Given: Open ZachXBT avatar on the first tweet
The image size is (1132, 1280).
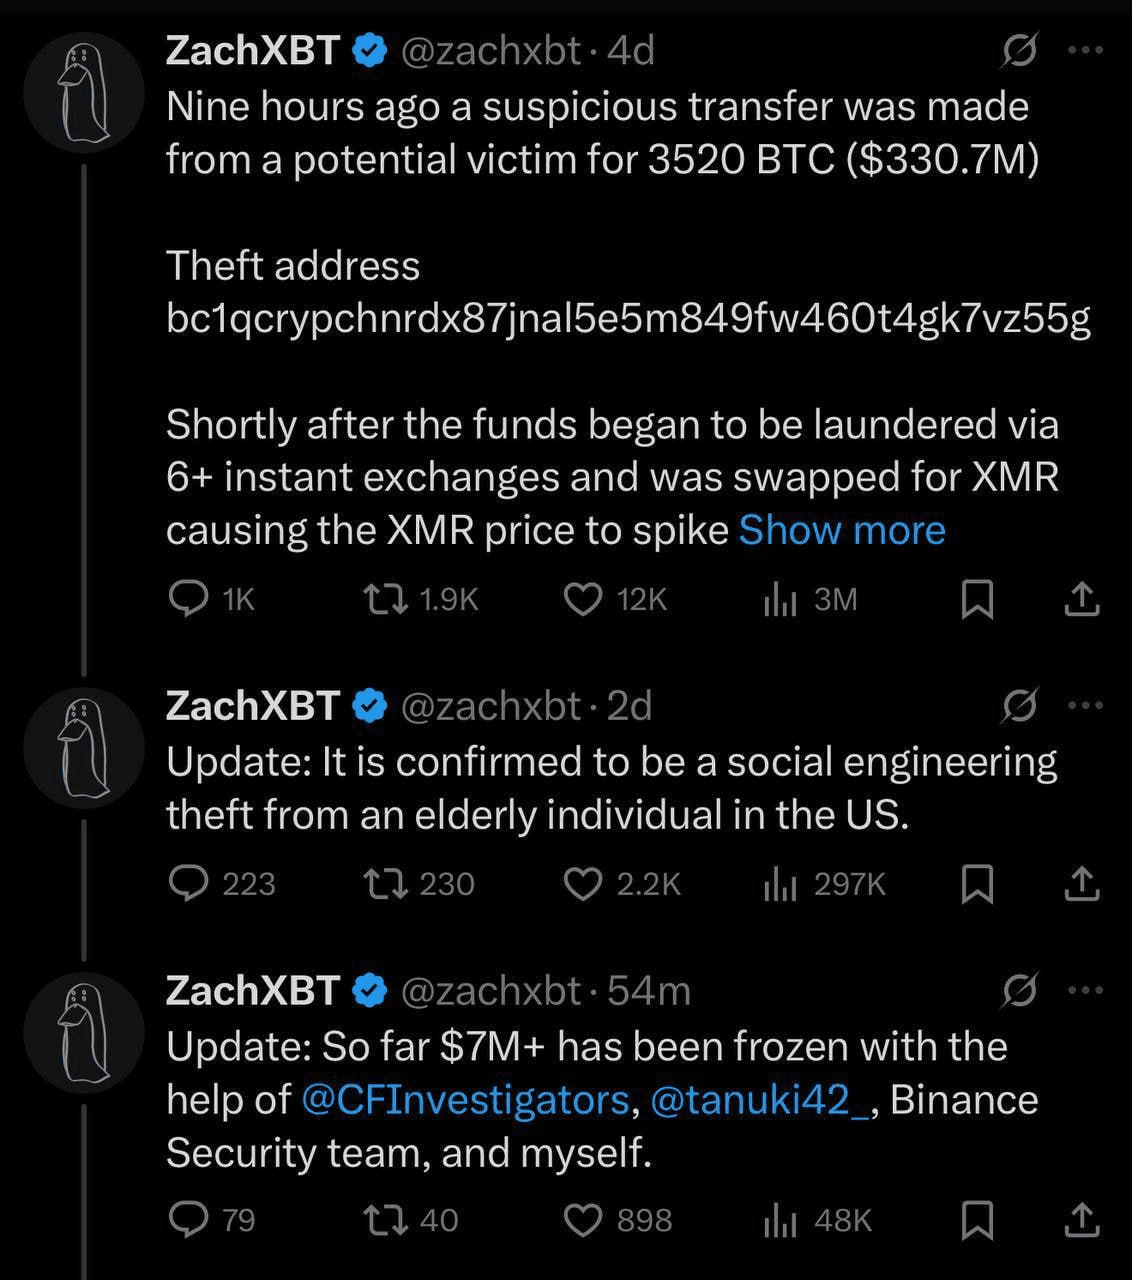Looking at the screenshot, I should 84,92.
